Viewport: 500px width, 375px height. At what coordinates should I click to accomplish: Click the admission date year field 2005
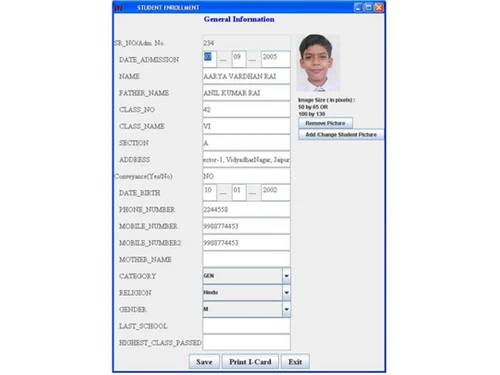[276, 59]
